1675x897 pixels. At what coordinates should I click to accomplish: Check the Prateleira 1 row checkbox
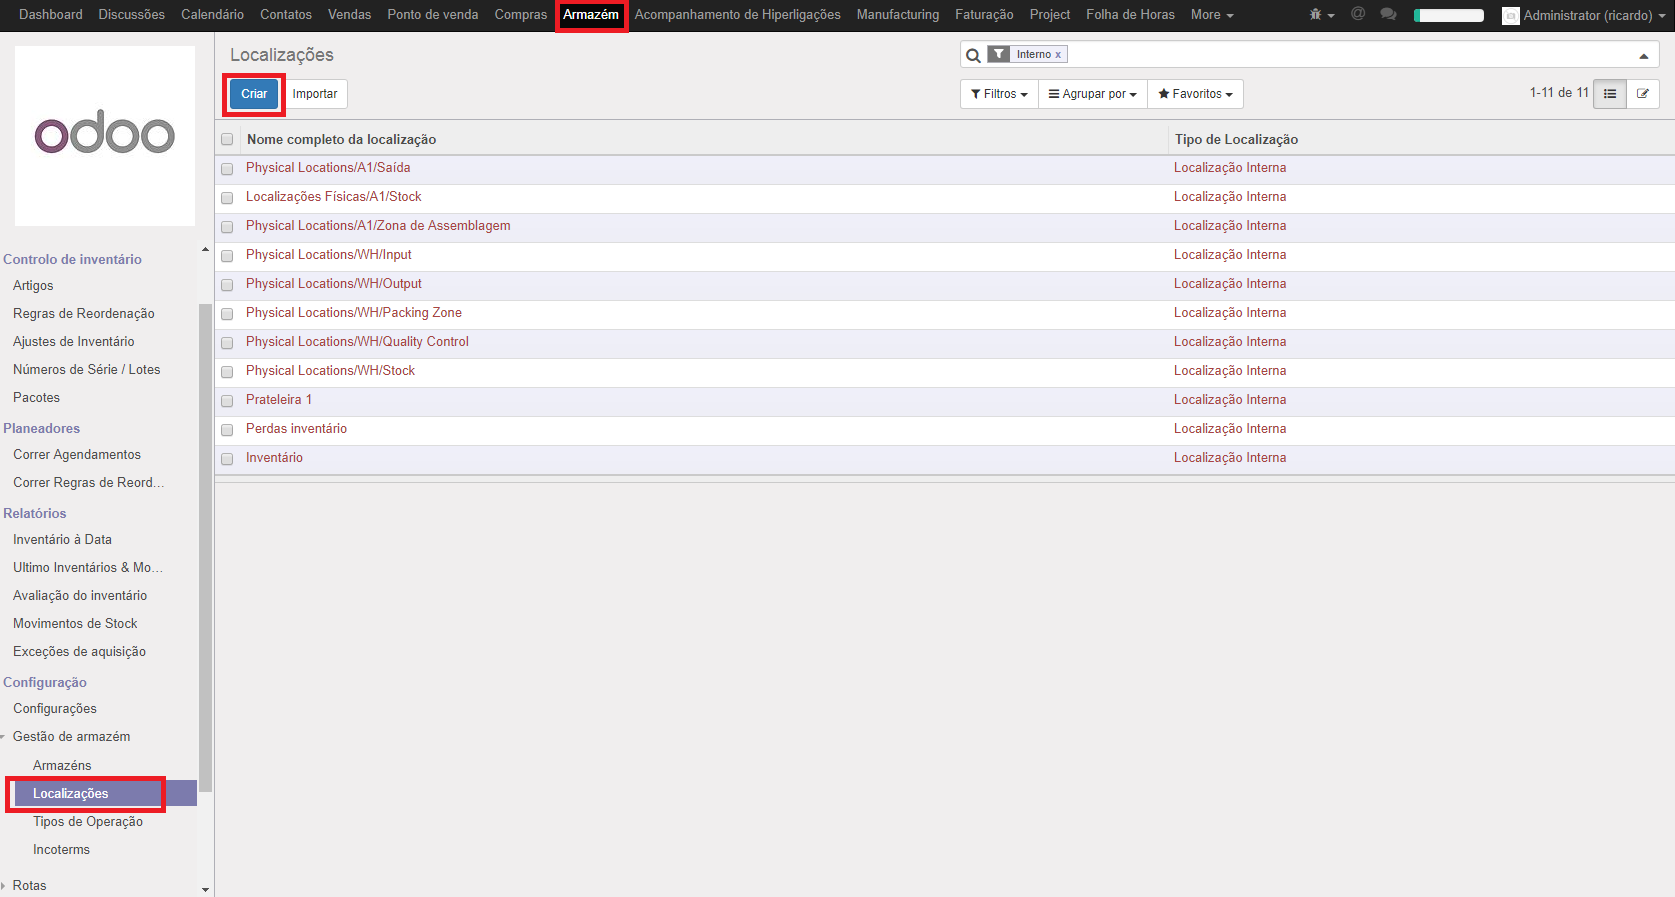tap(227, 401)
